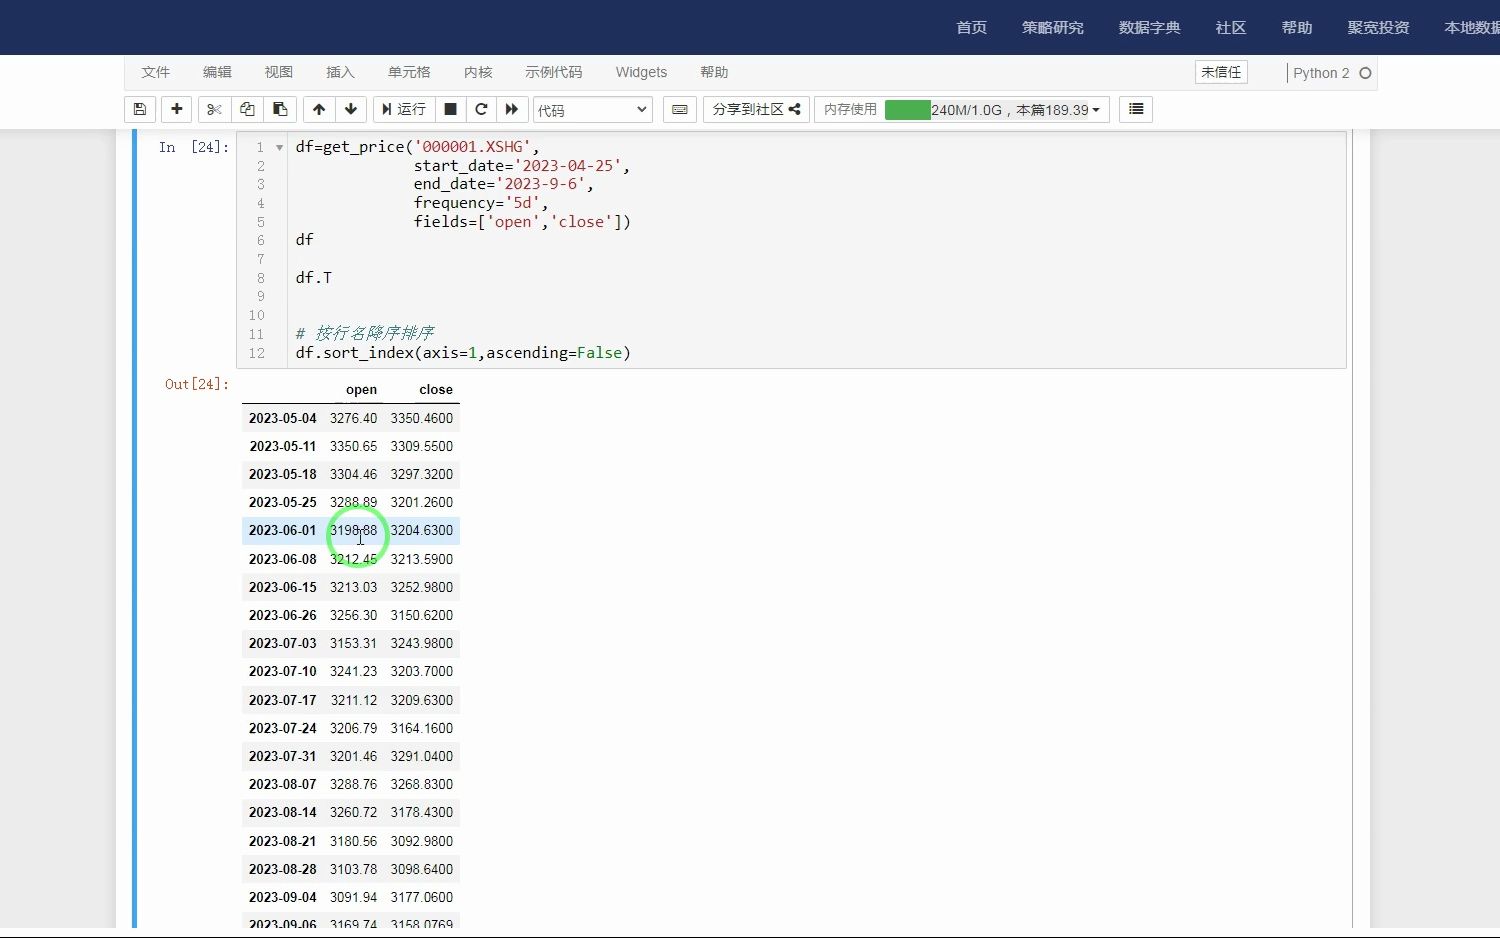Screen dimensions: 1500x938
Task: Open 社区 in top navigation
Action: click(1230, 27)
